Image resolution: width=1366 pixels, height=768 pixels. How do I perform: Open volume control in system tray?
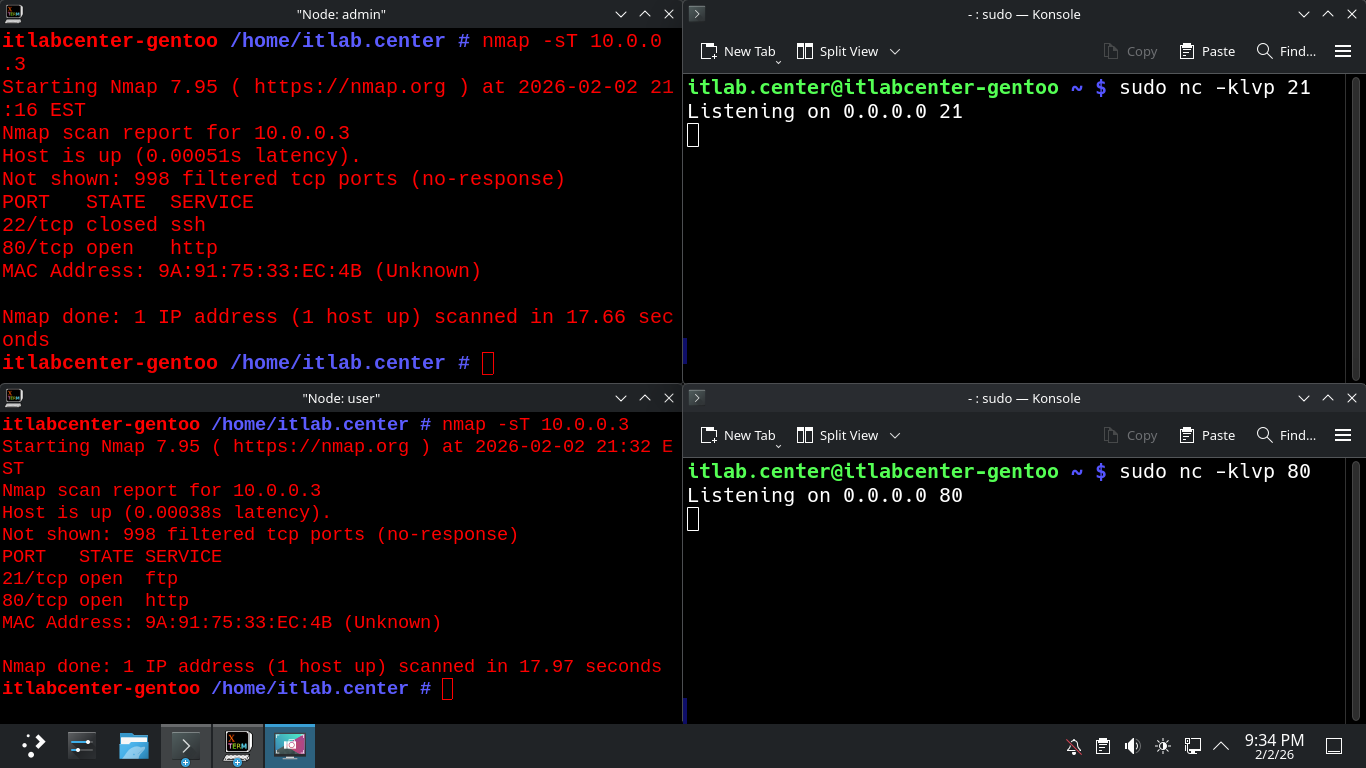[1132, 746]
